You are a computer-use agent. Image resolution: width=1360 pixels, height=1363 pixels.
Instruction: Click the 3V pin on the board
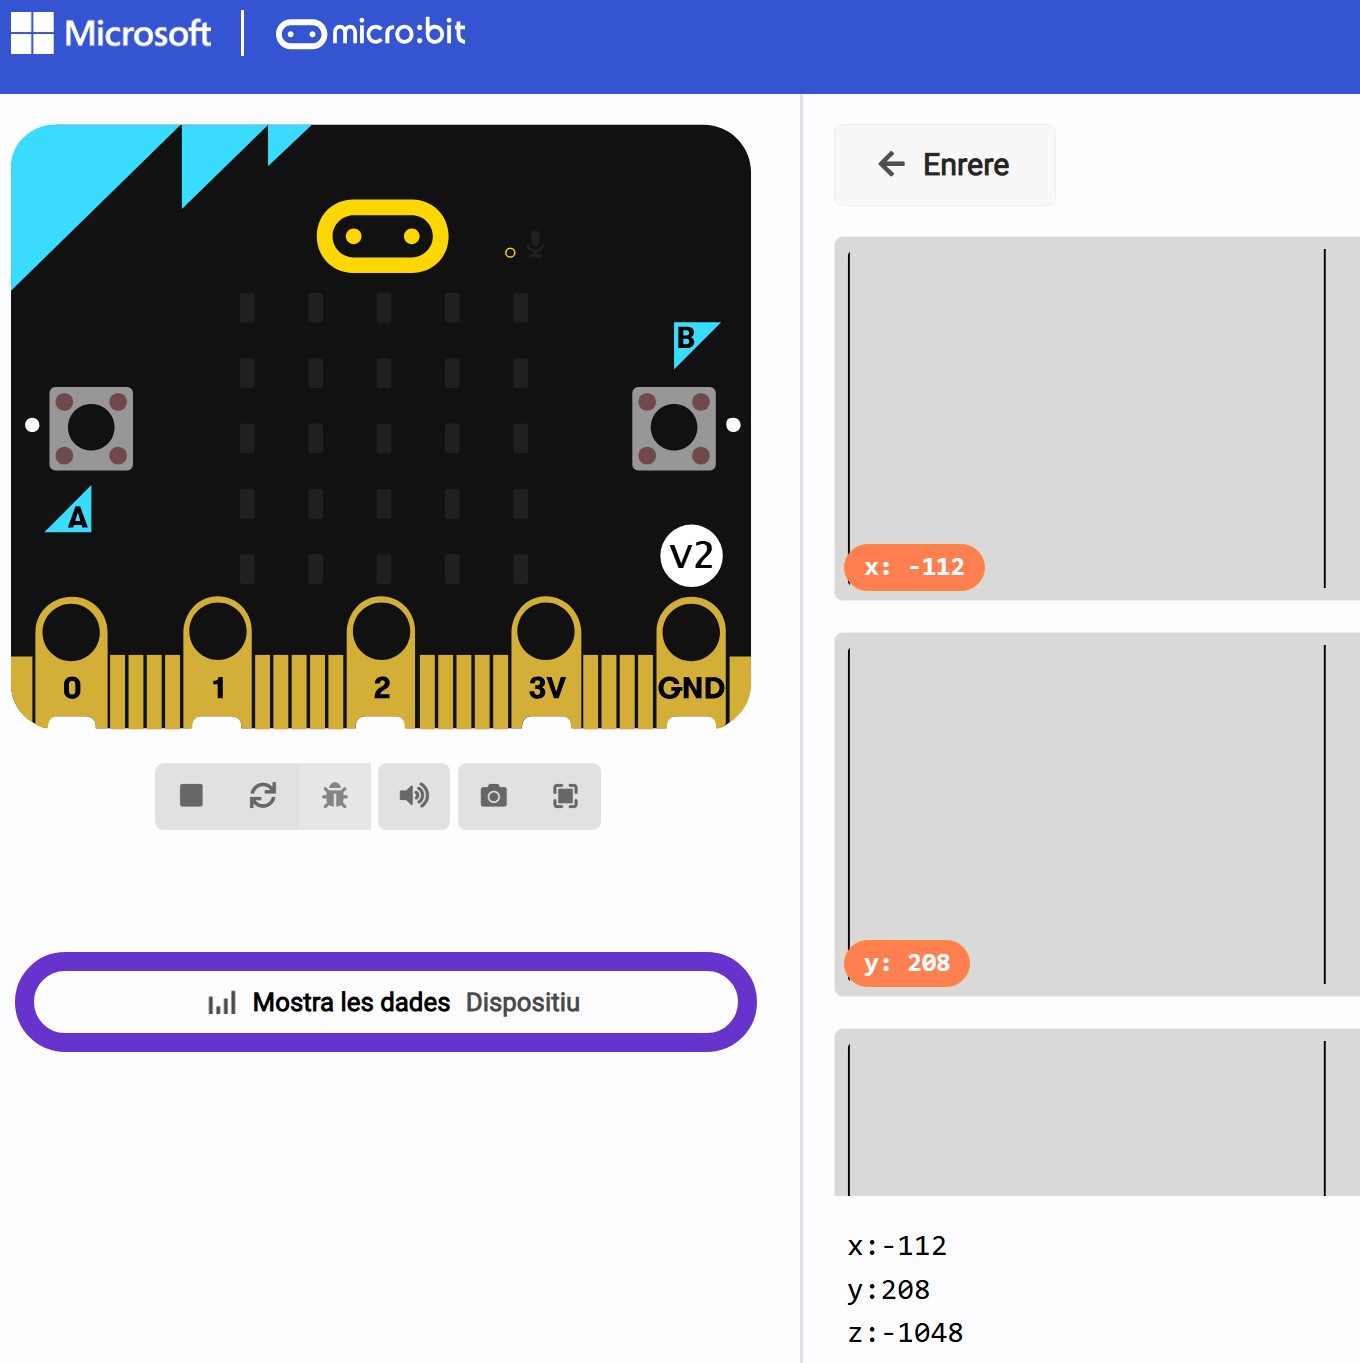click(546, 634)
